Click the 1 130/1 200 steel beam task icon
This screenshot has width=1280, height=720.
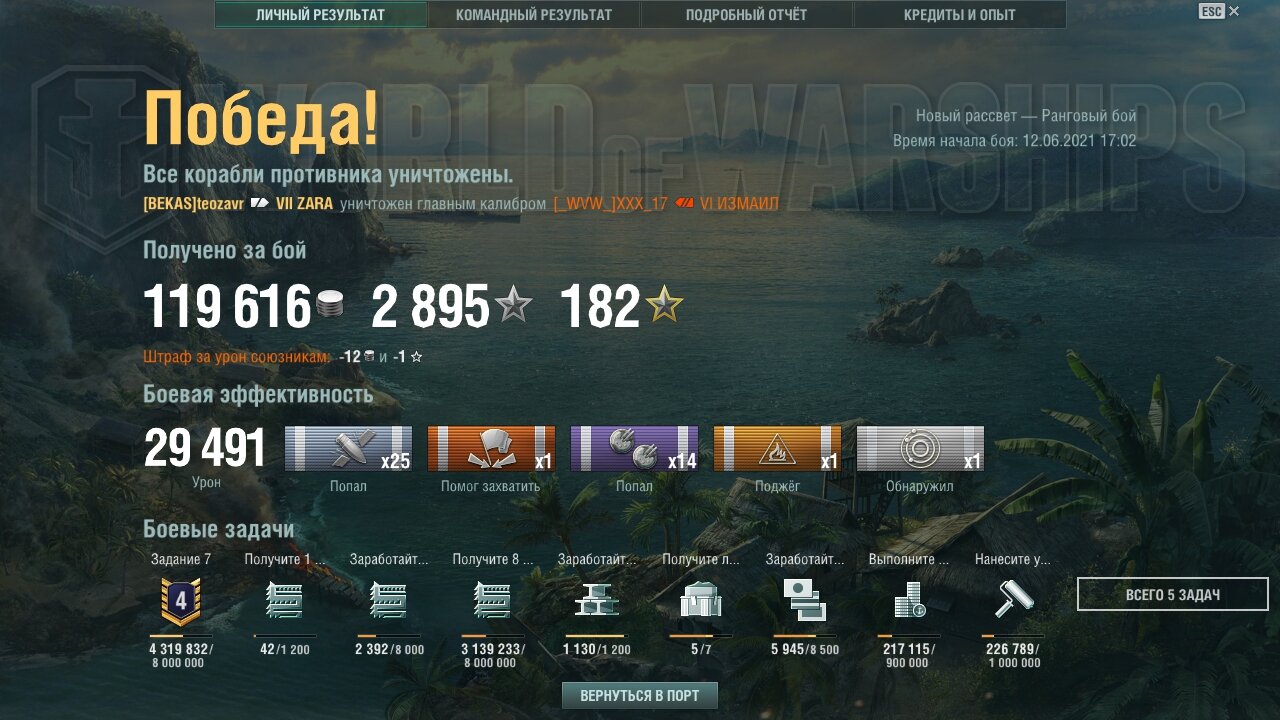pos(596,599)
